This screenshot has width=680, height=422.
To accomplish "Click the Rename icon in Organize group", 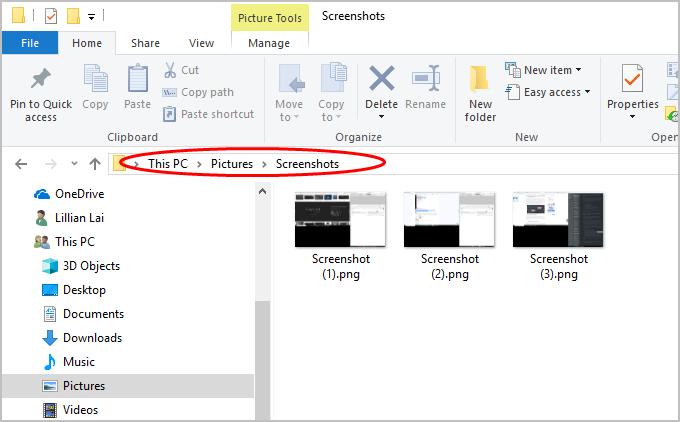I will [426, 79].
